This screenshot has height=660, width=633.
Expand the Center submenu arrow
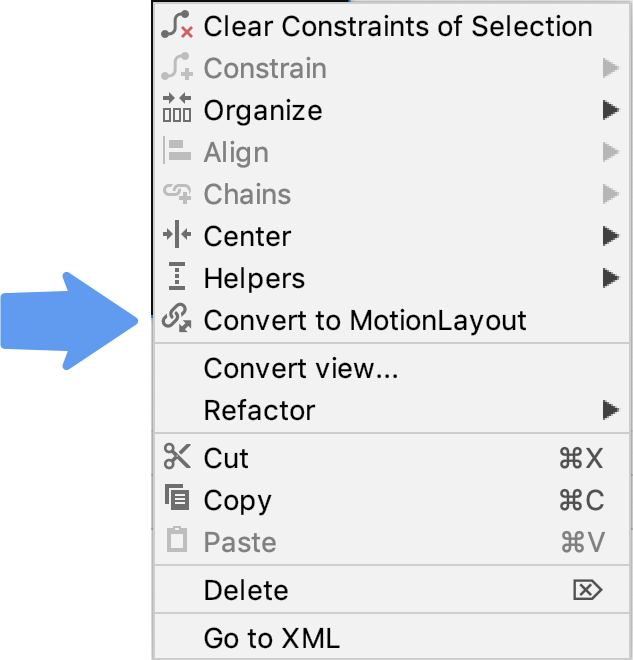610,236
